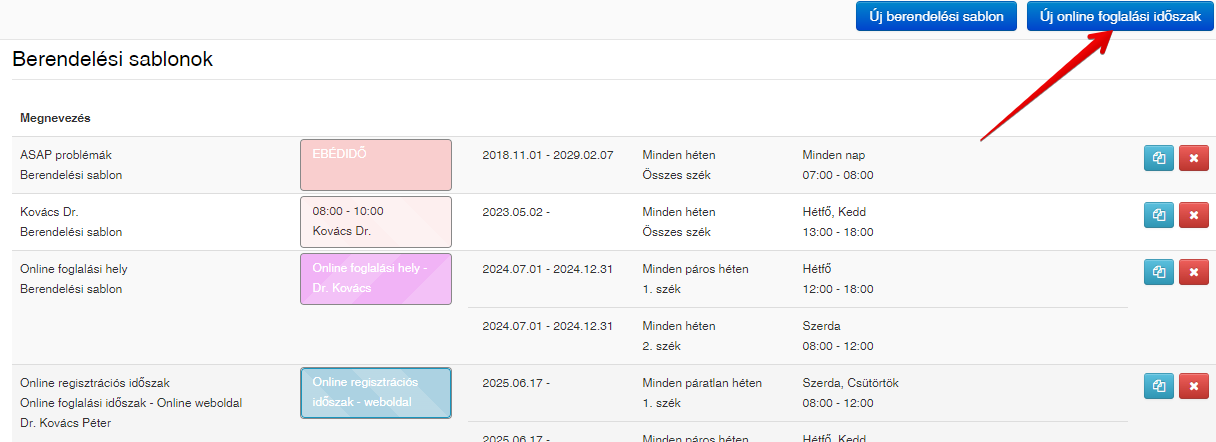Duplicate the Kovács Dr. template row
Image resolution: width=1216 pixels, height=442 pixels.
pos(1159,215)
